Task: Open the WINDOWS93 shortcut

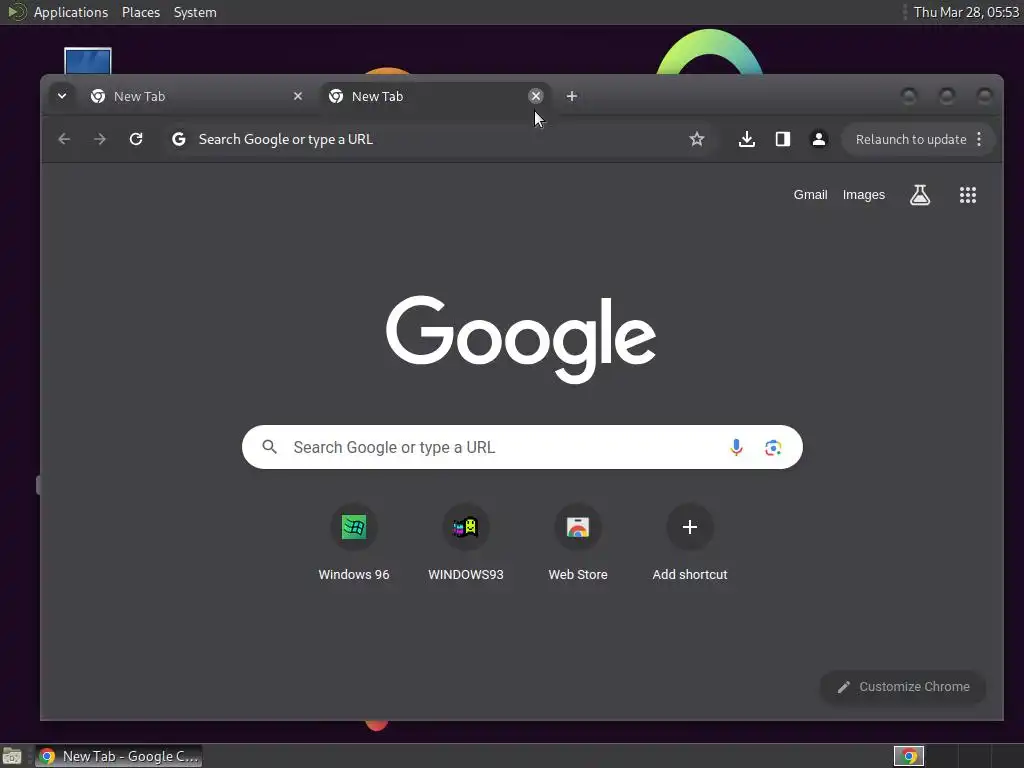Action: click(x=466, y=543)
